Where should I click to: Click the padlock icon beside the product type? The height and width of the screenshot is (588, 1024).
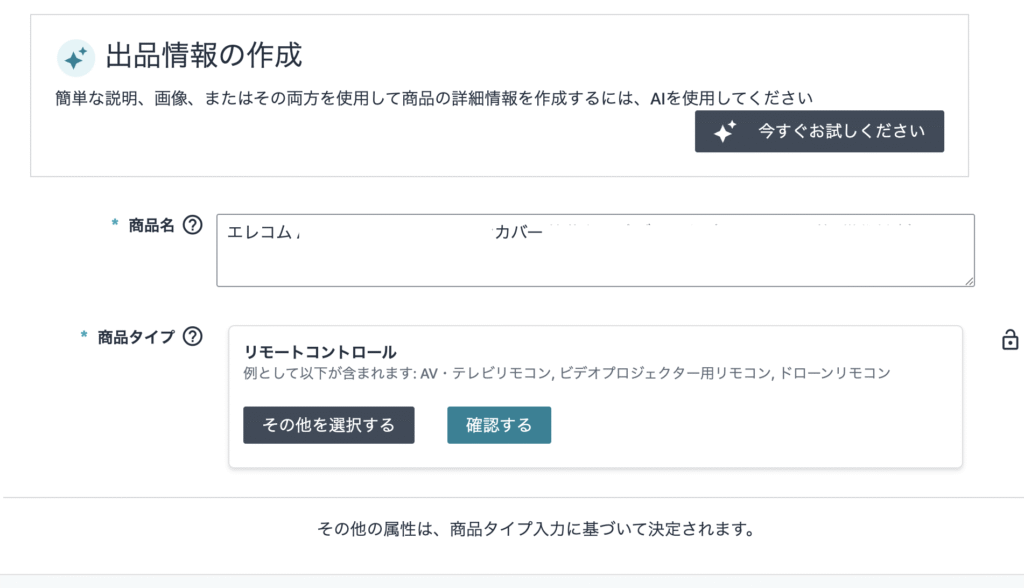click(1010, 340)
